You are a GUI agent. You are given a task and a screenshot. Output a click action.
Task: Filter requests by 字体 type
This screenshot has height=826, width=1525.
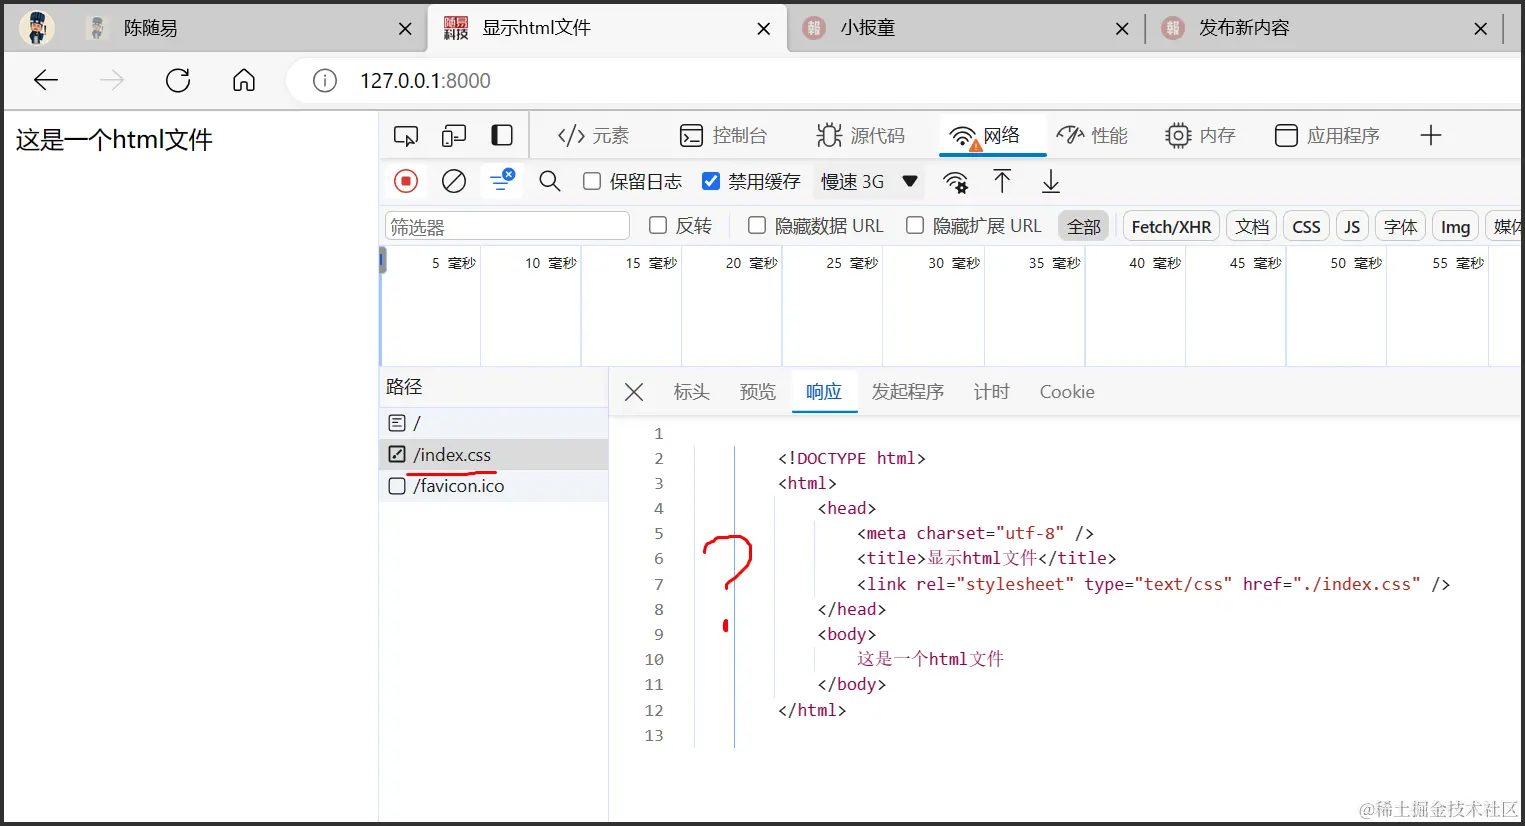pyautogui.click(x=1400, y=227)
